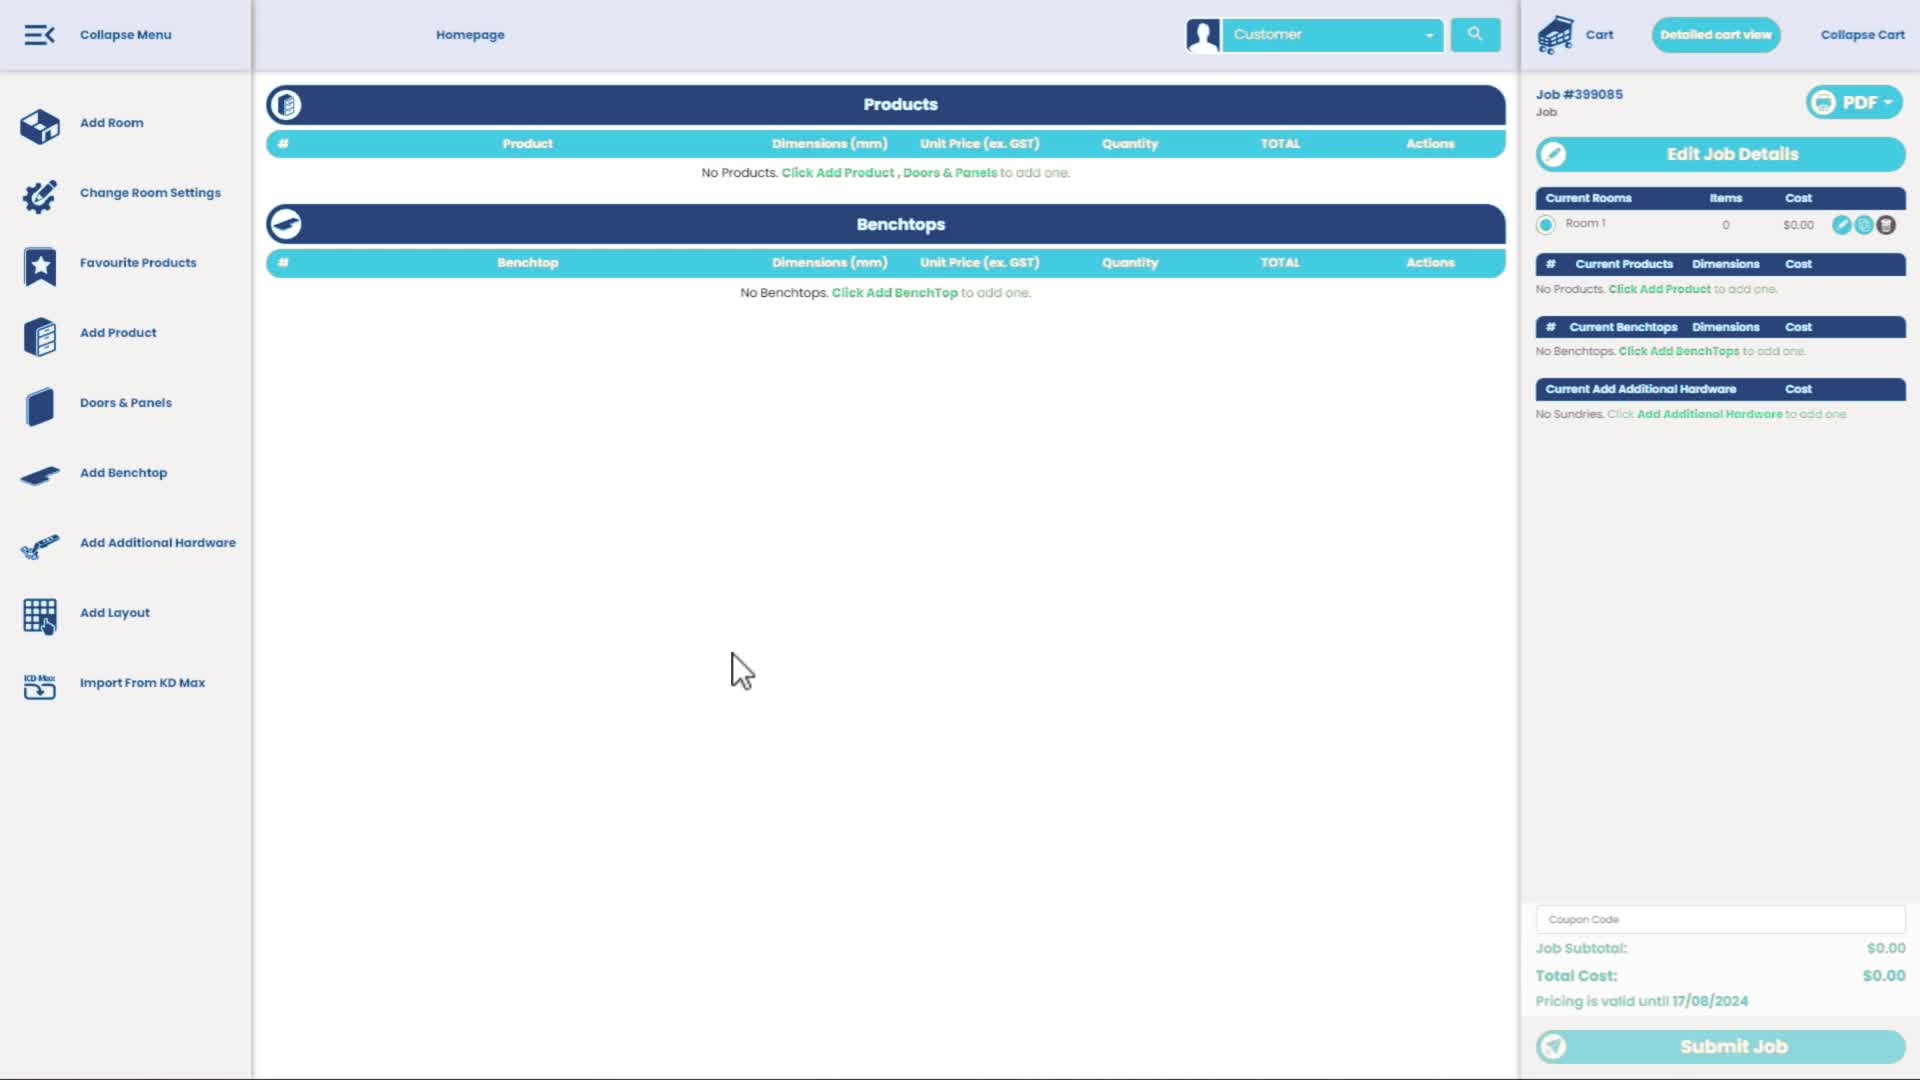Click the Add Additional Hardware tools icon

click(40, 547)
